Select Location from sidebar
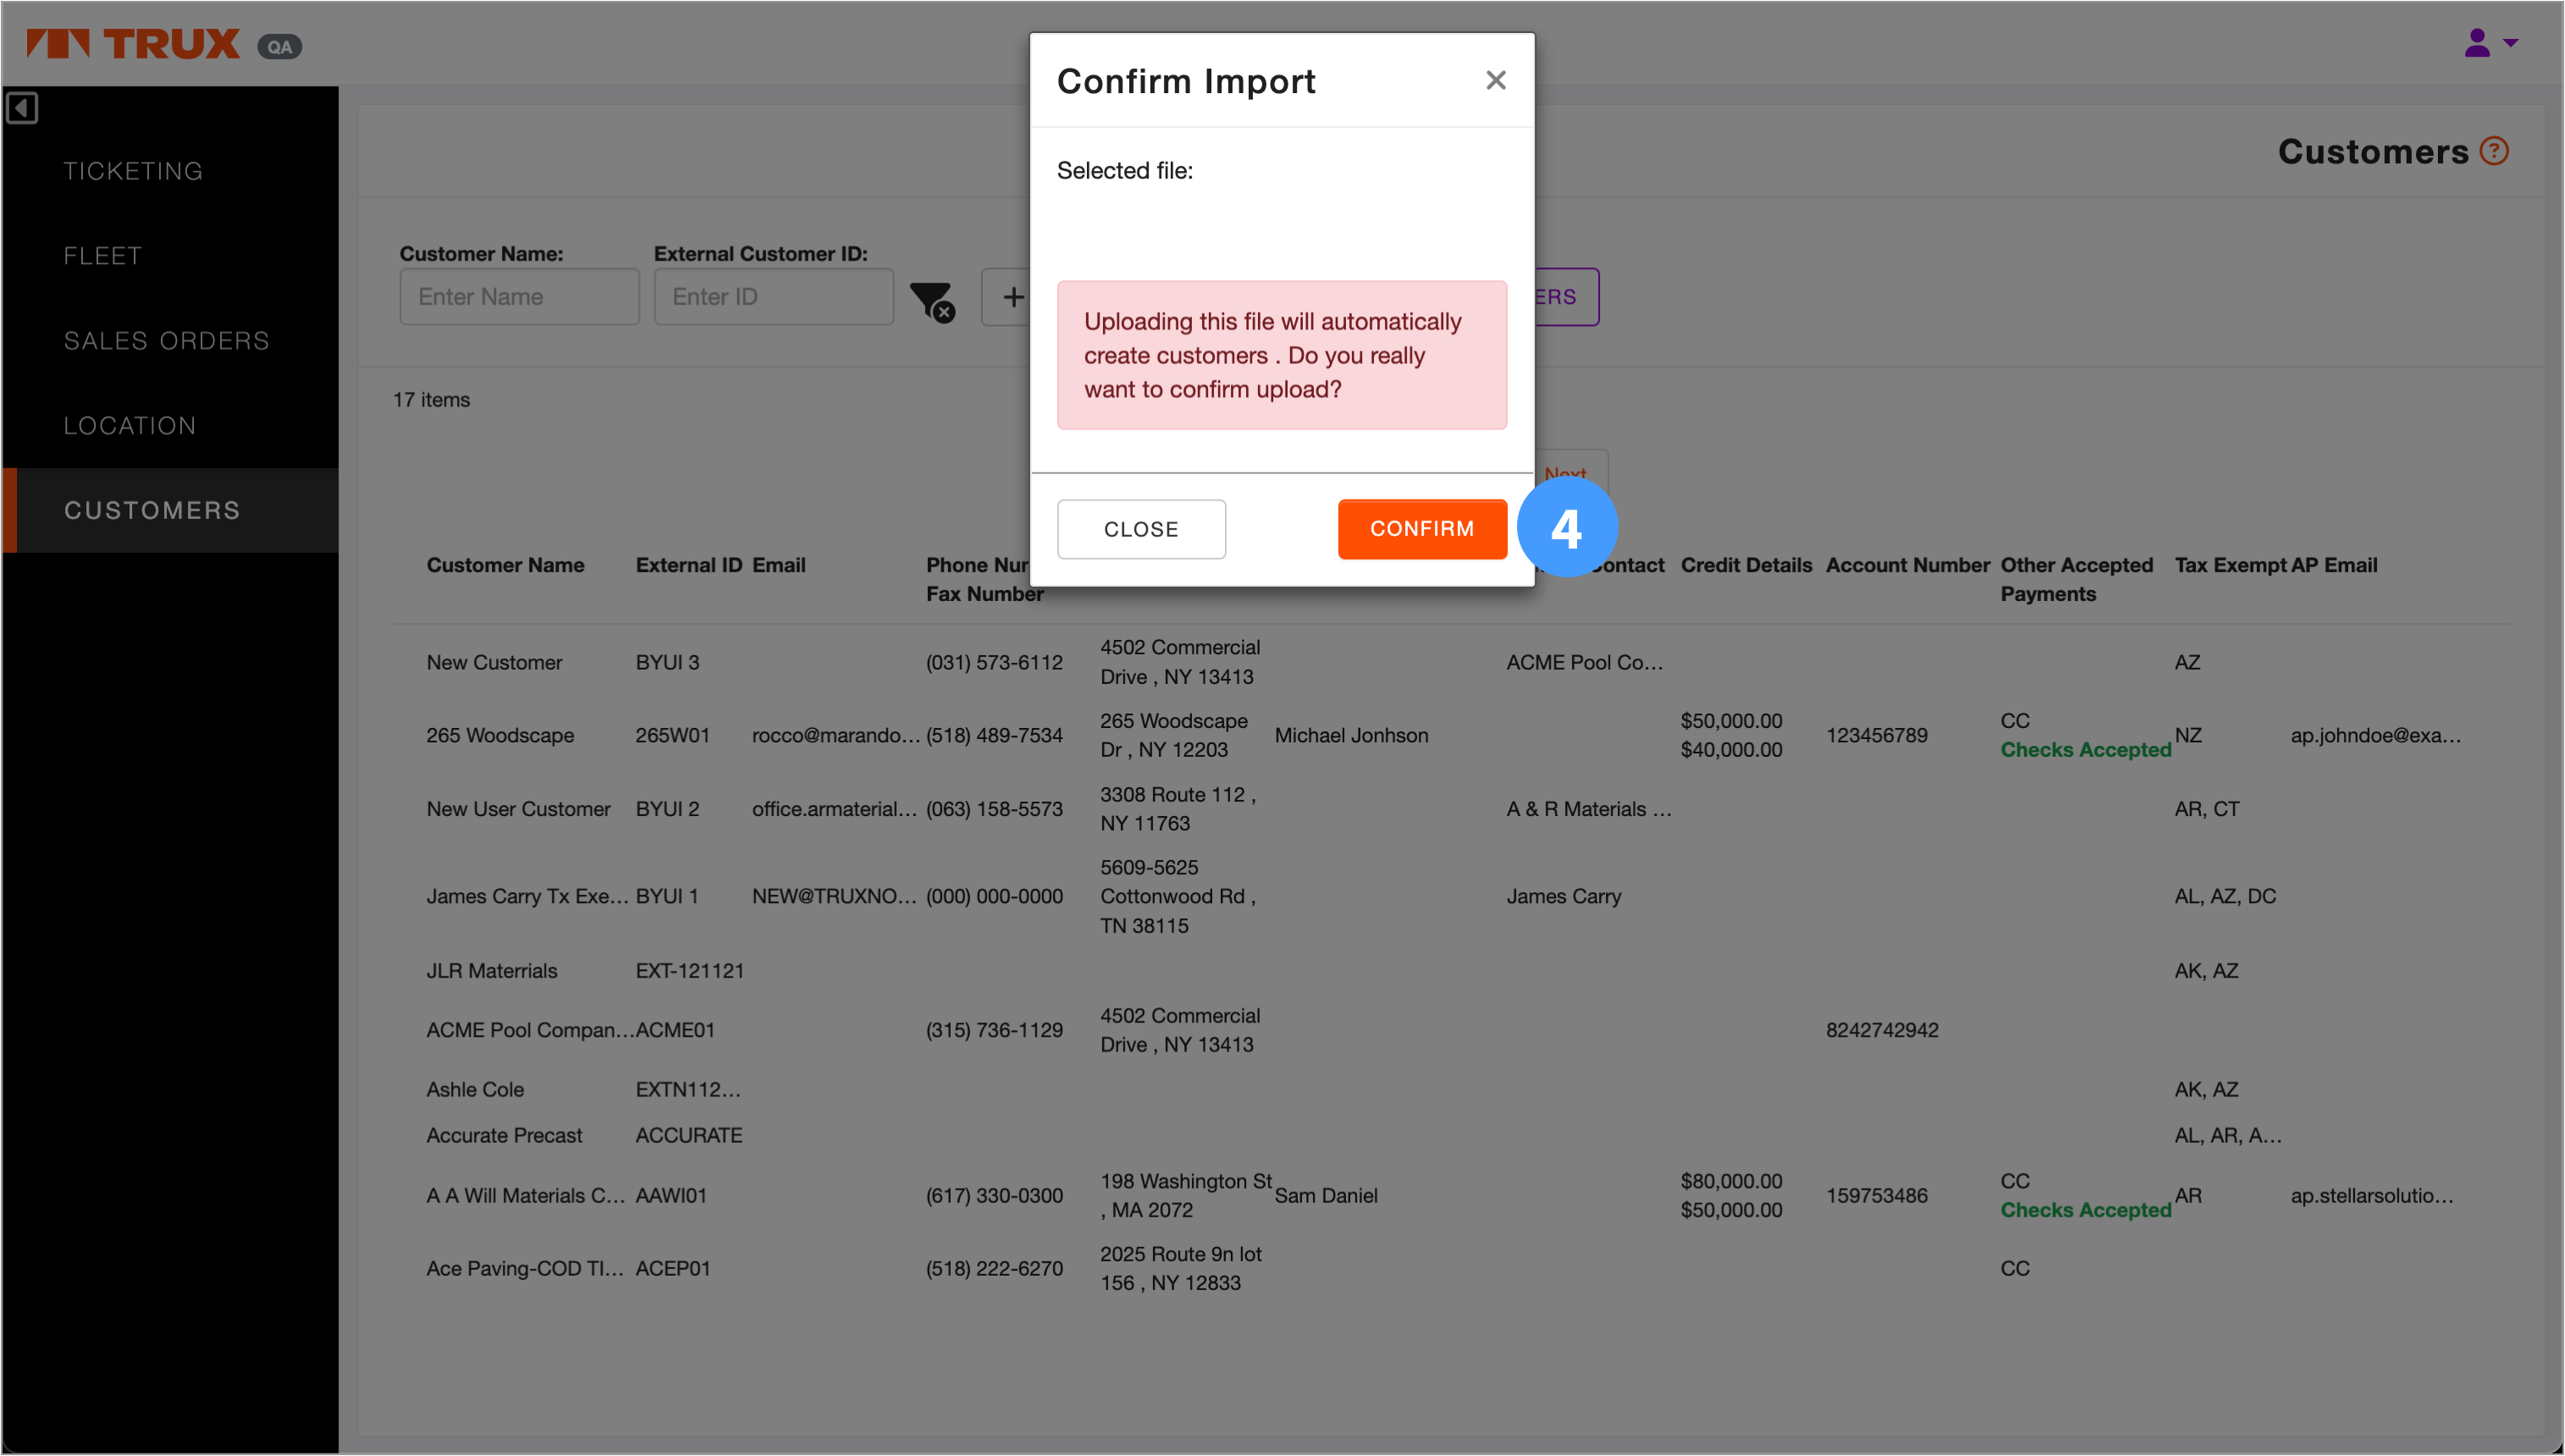Image resolution: width=2565 pixels, height=1456 pixels. coord(129,426)
